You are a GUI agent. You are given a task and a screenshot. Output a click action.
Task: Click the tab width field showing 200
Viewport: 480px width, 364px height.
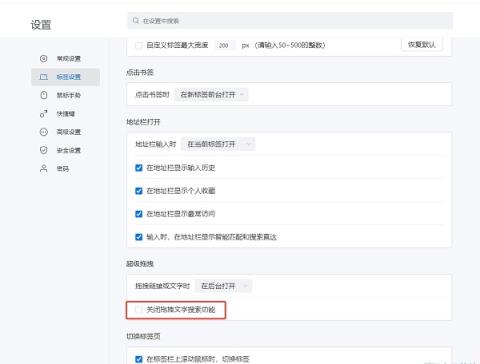pos(225,45)
